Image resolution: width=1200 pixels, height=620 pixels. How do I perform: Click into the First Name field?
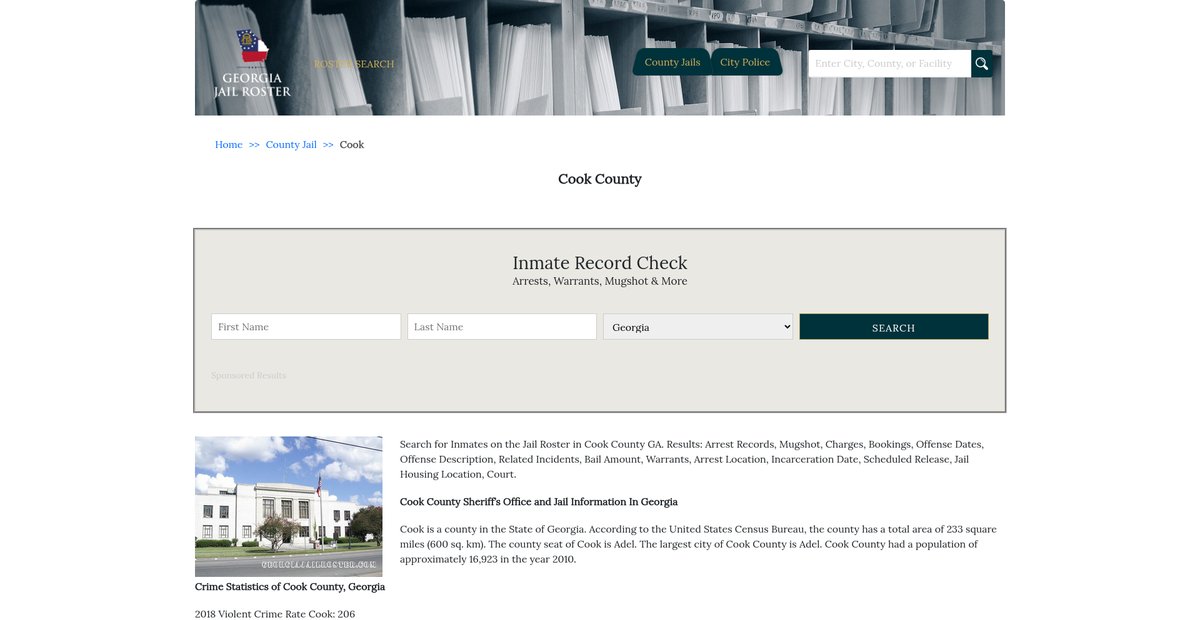[306, 327]
